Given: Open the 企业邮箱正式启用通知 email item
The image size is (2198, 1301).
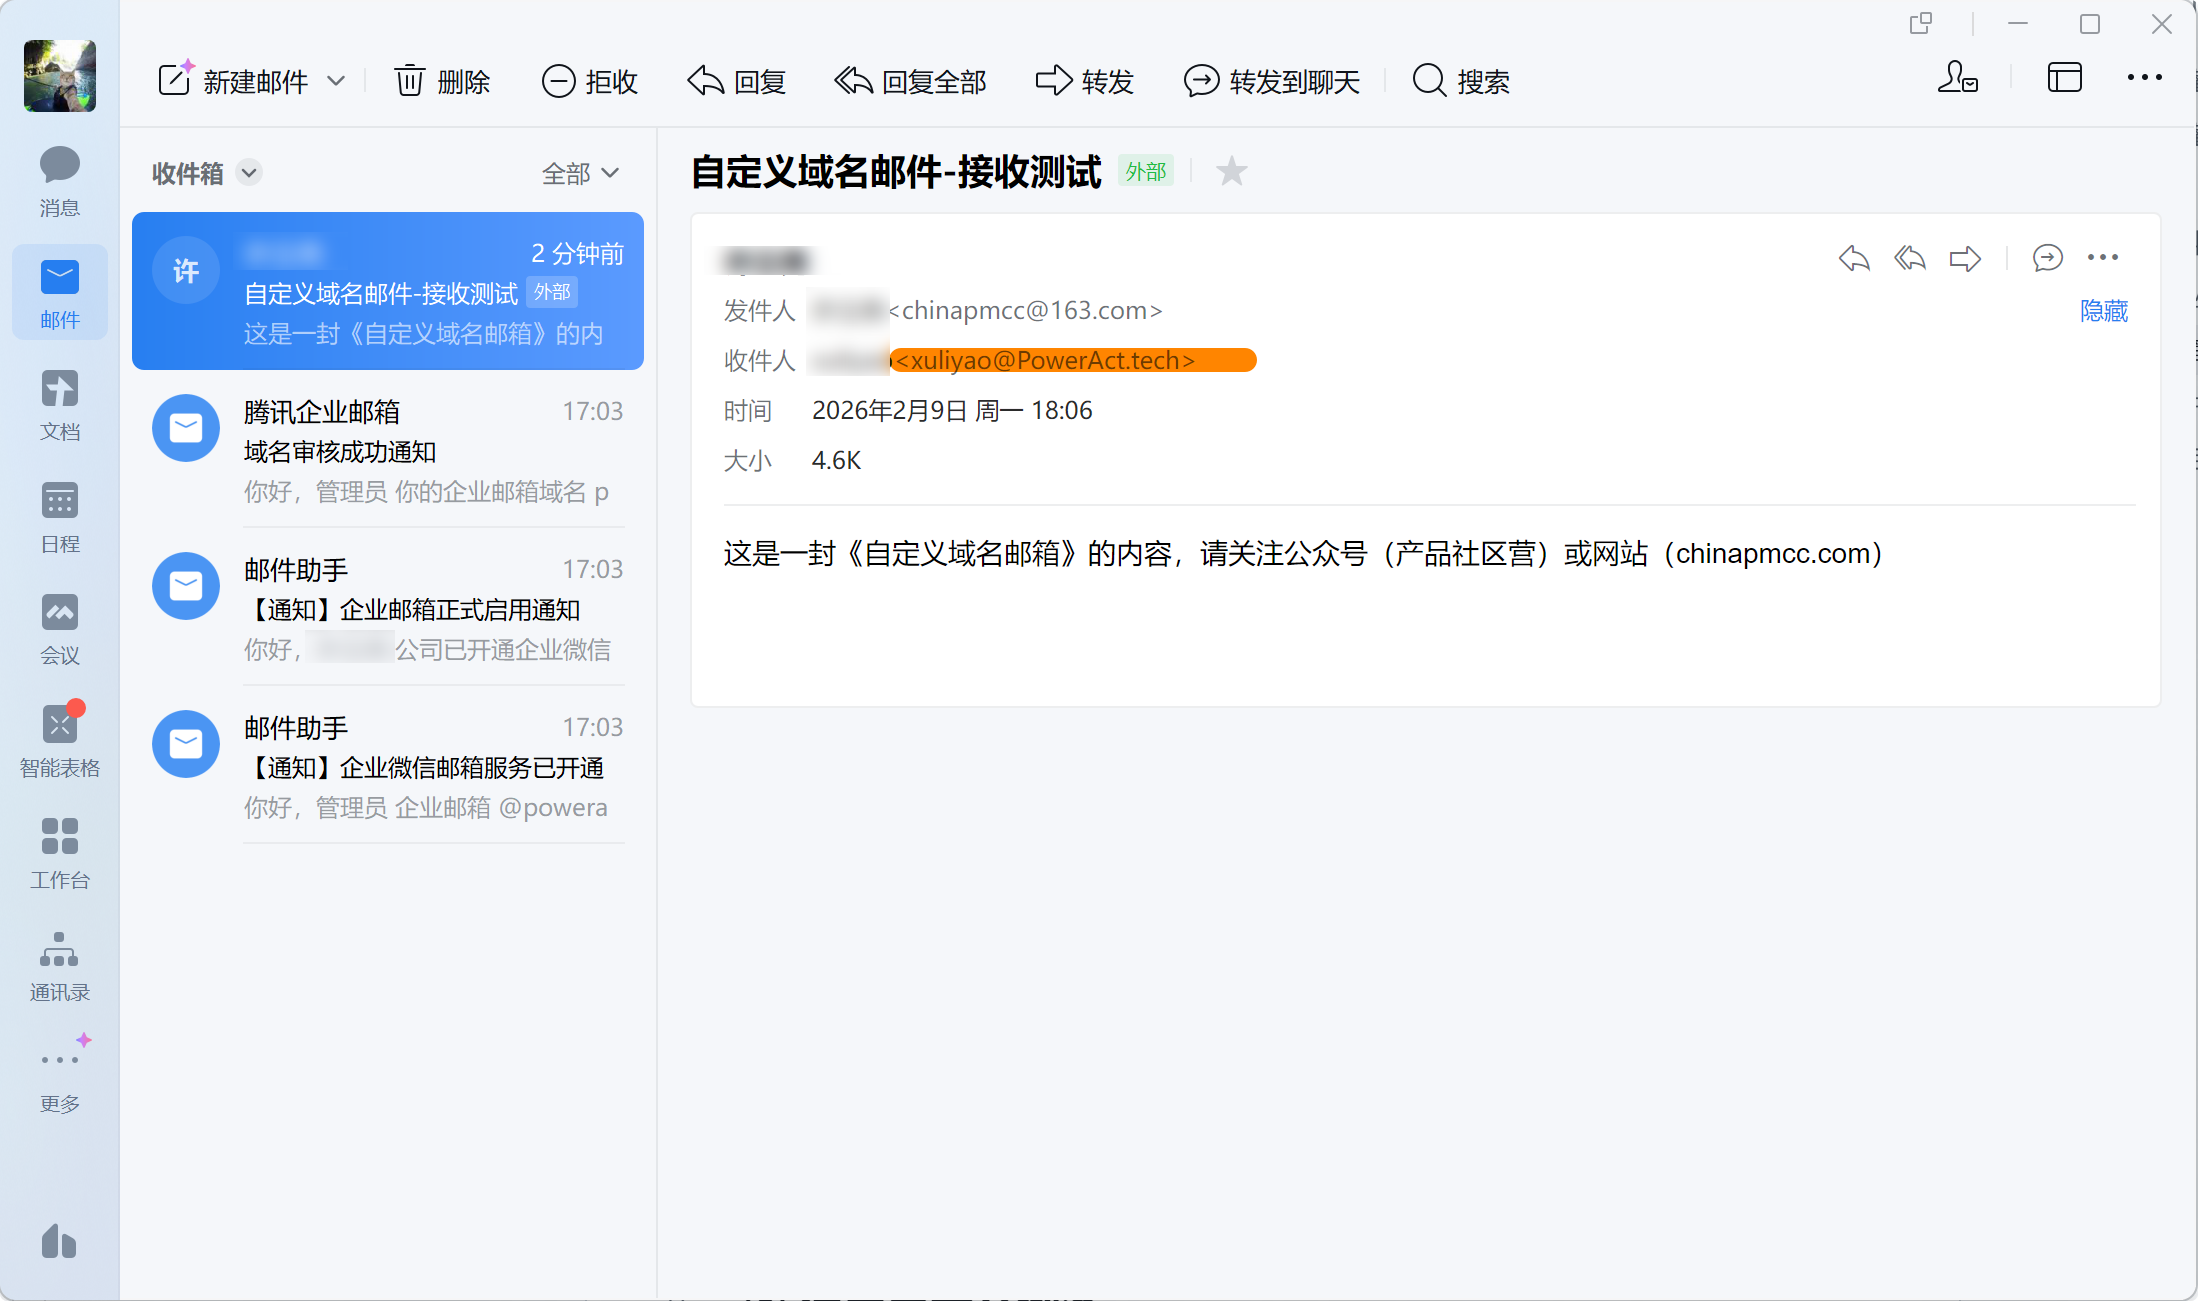Looking at the screenshot, I should [x=388, y=608].
